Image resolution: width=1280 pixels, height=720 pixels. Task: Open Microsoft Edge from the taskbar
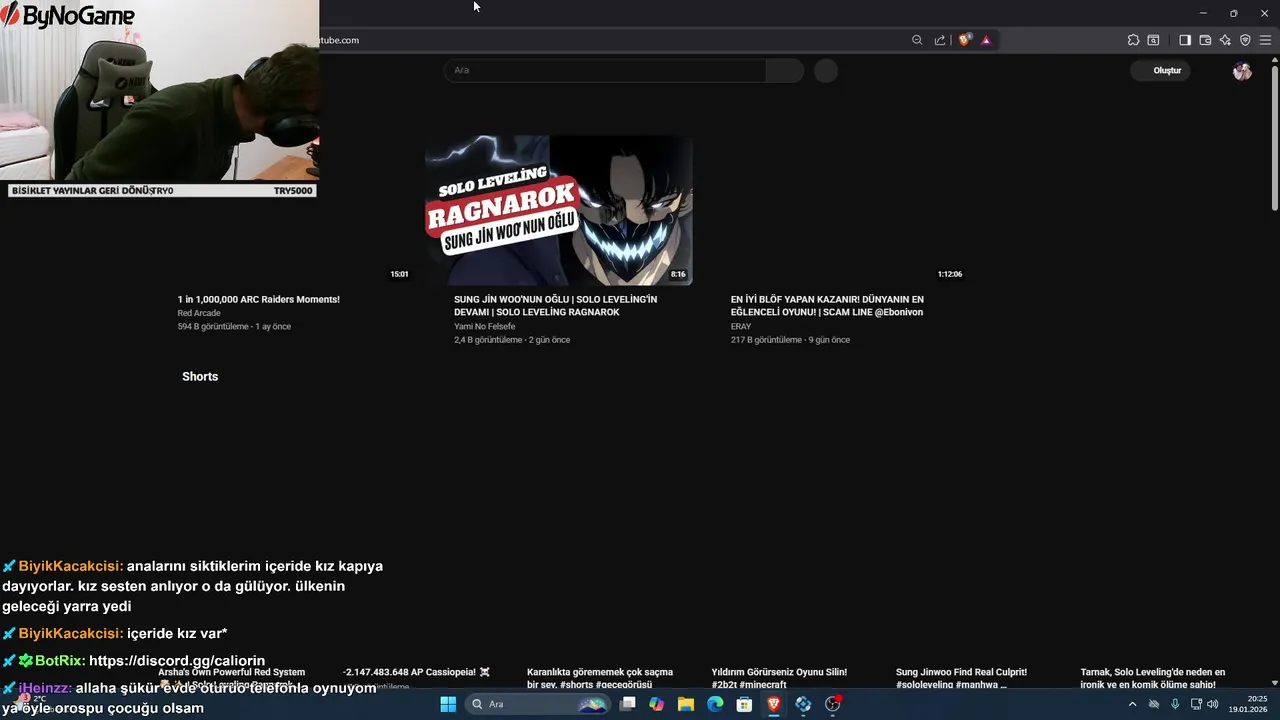tap(715, 704)
